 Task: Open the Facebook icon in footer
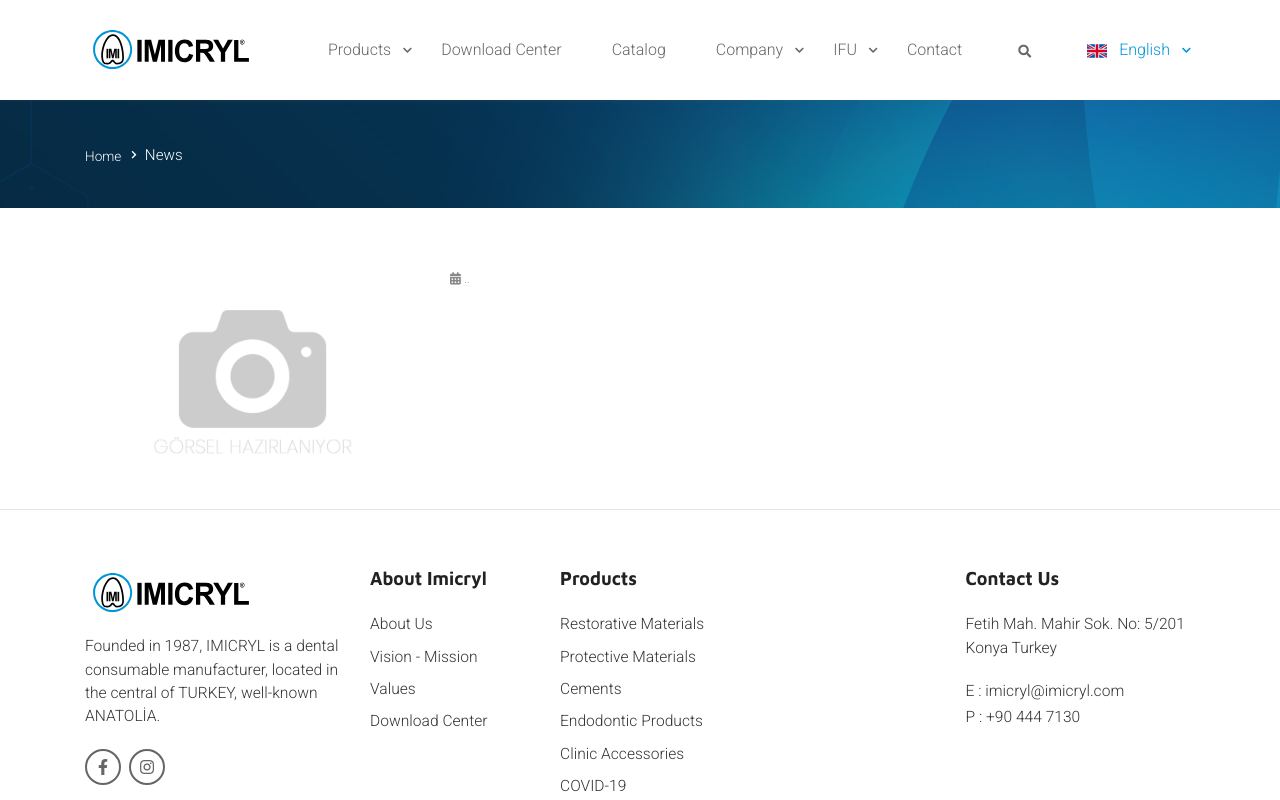(103, 767)
